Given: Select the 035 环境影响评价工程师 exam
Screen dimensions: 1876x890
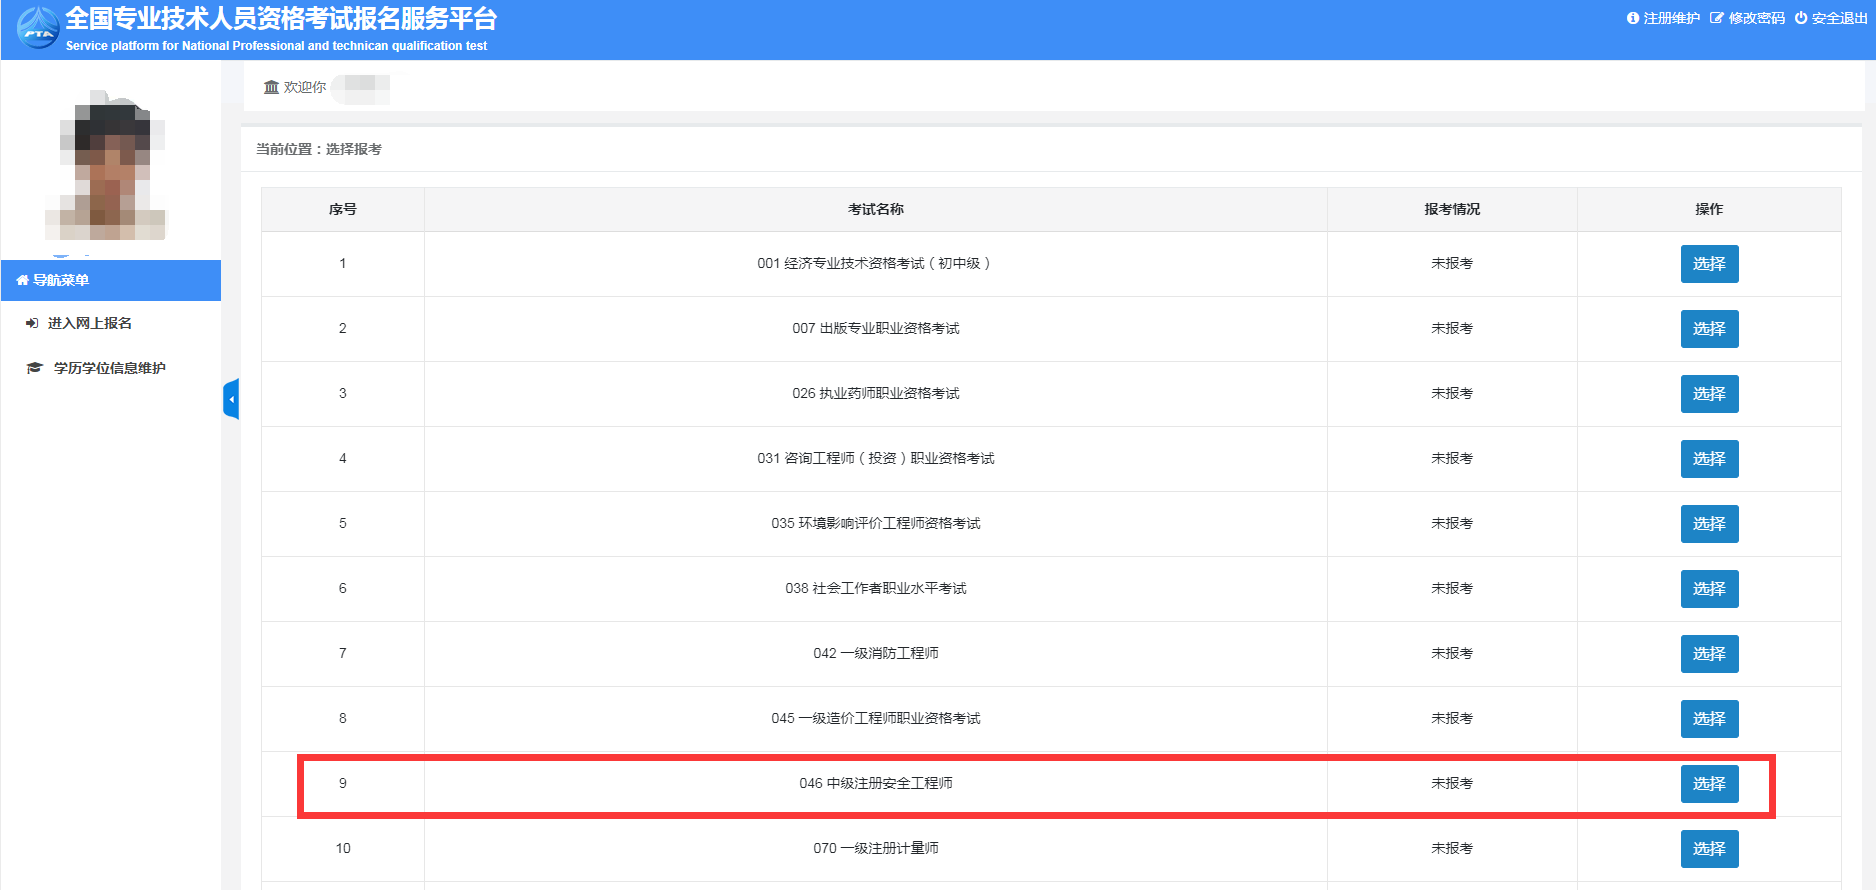Looking at the screenshot, I should tap(1709, 524).
